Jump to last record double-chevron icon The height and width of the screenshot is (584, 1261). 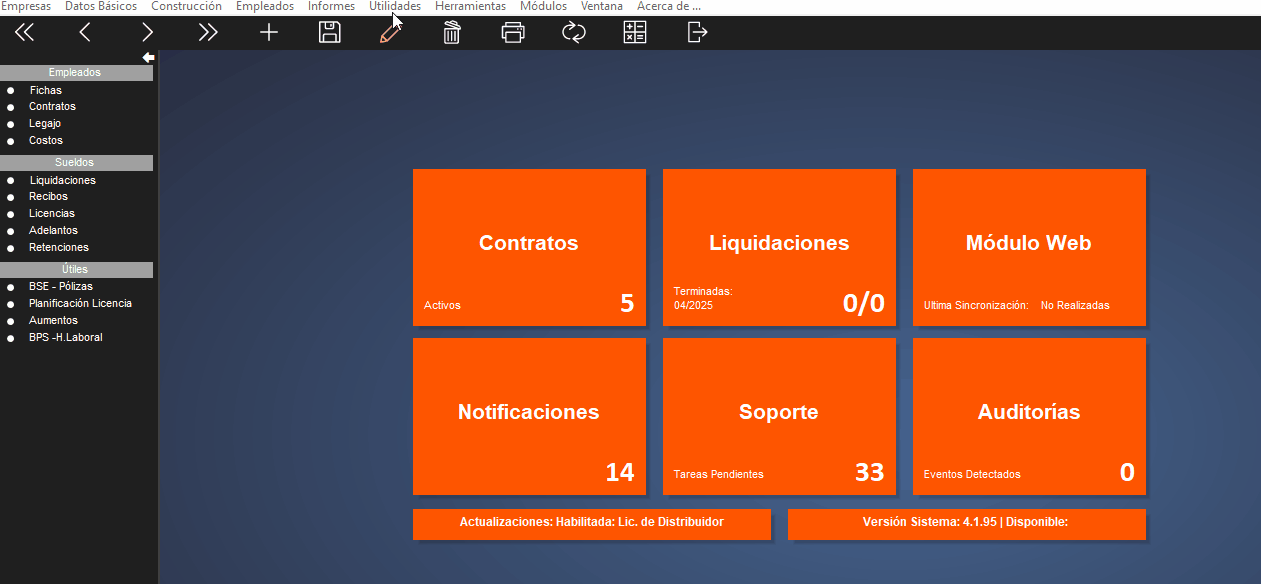click(208, 32)
